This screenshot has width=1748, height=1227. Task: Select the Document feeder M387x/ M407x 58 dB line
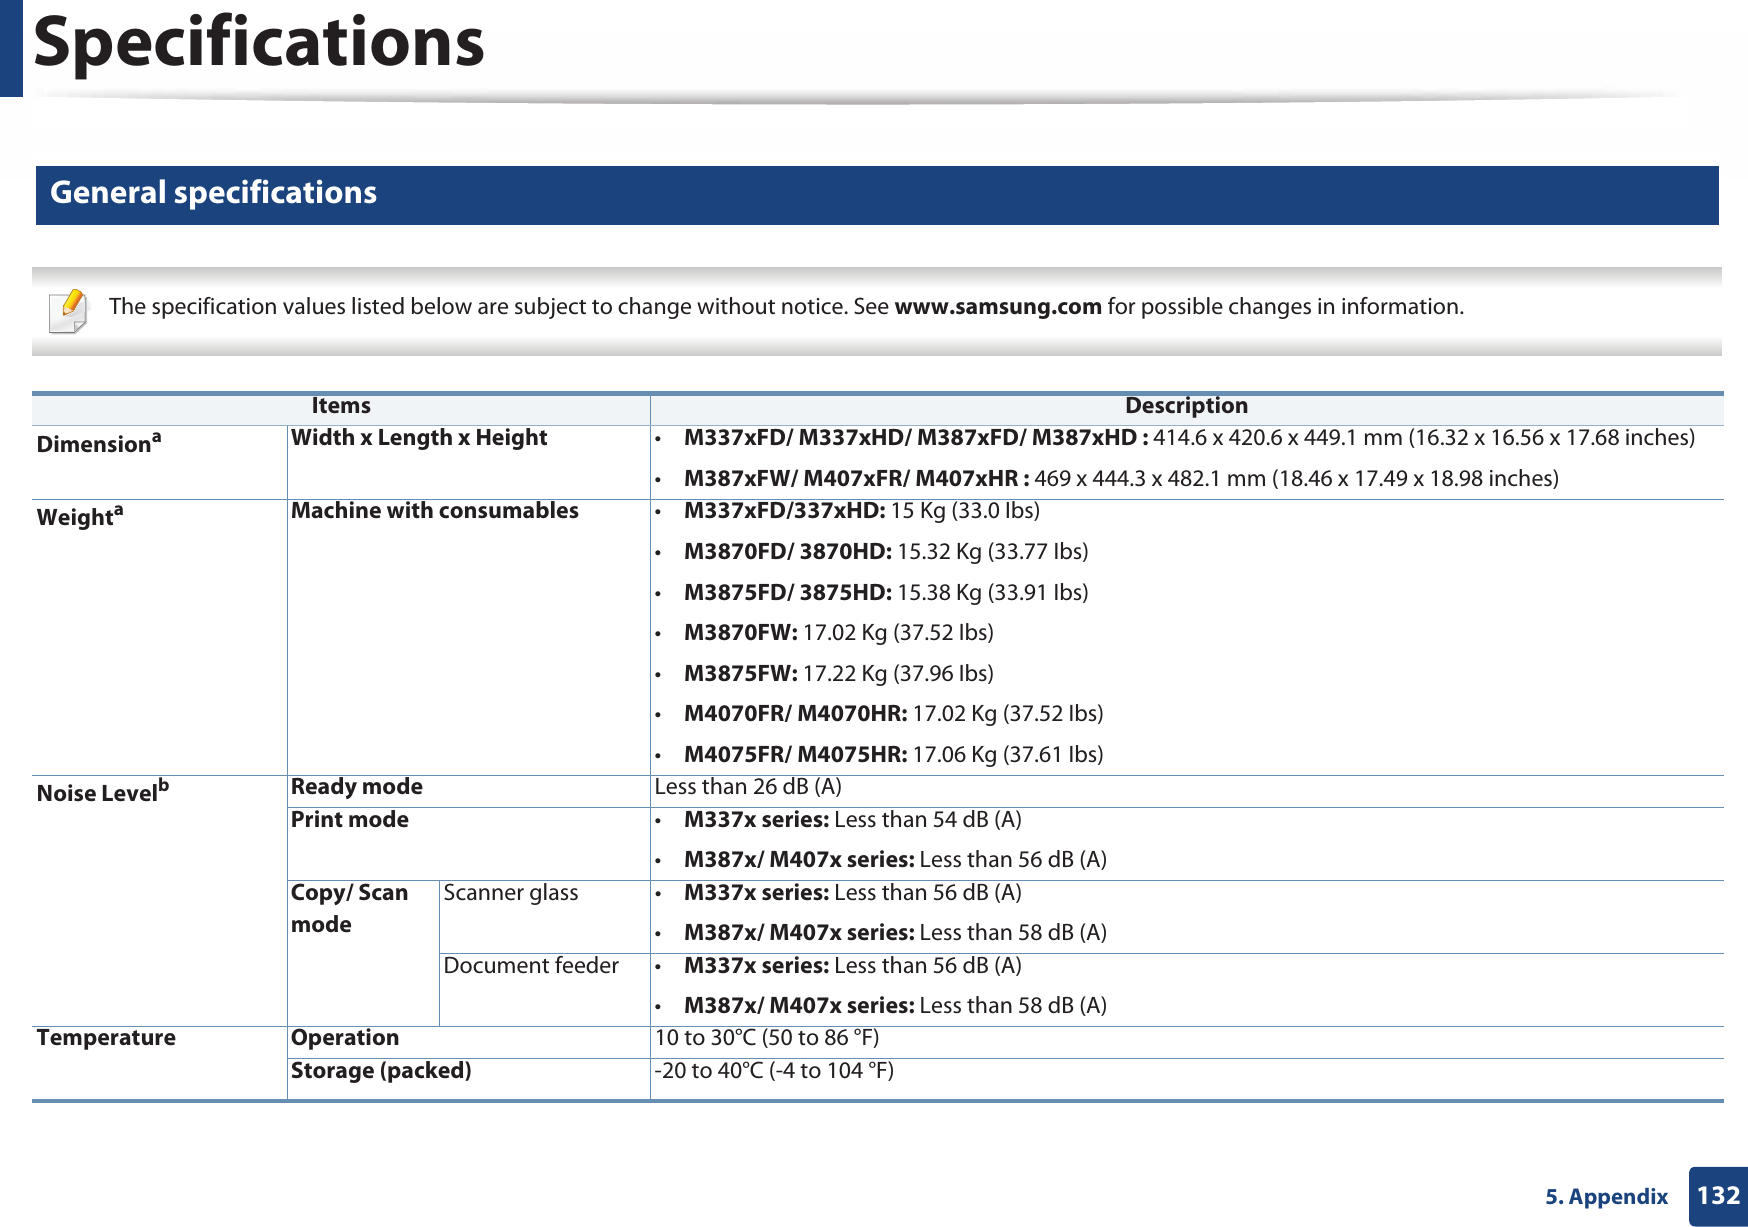pos(895,1006)
